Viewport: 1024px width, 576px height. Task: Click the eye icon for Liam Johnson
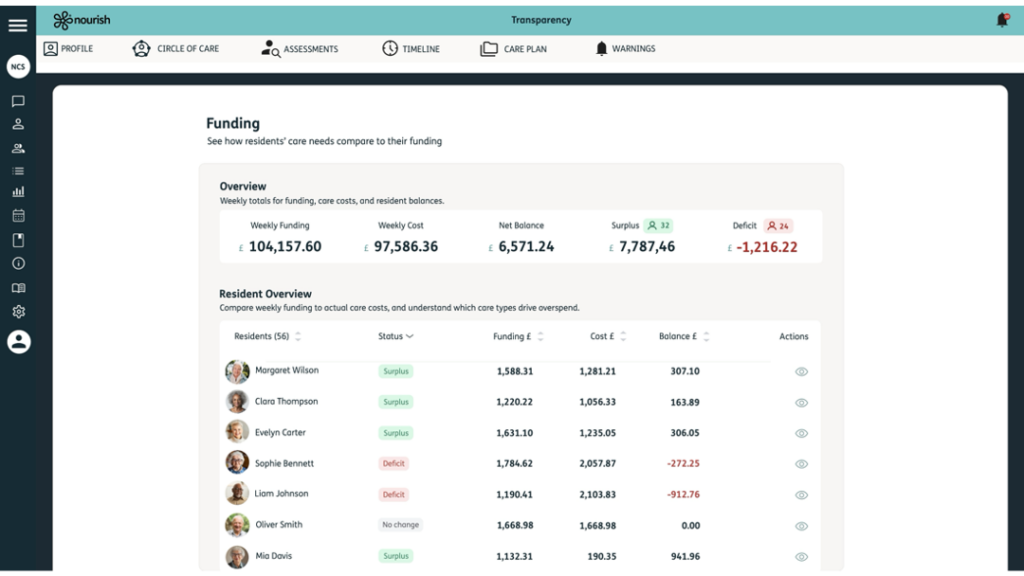coord(801,495)
